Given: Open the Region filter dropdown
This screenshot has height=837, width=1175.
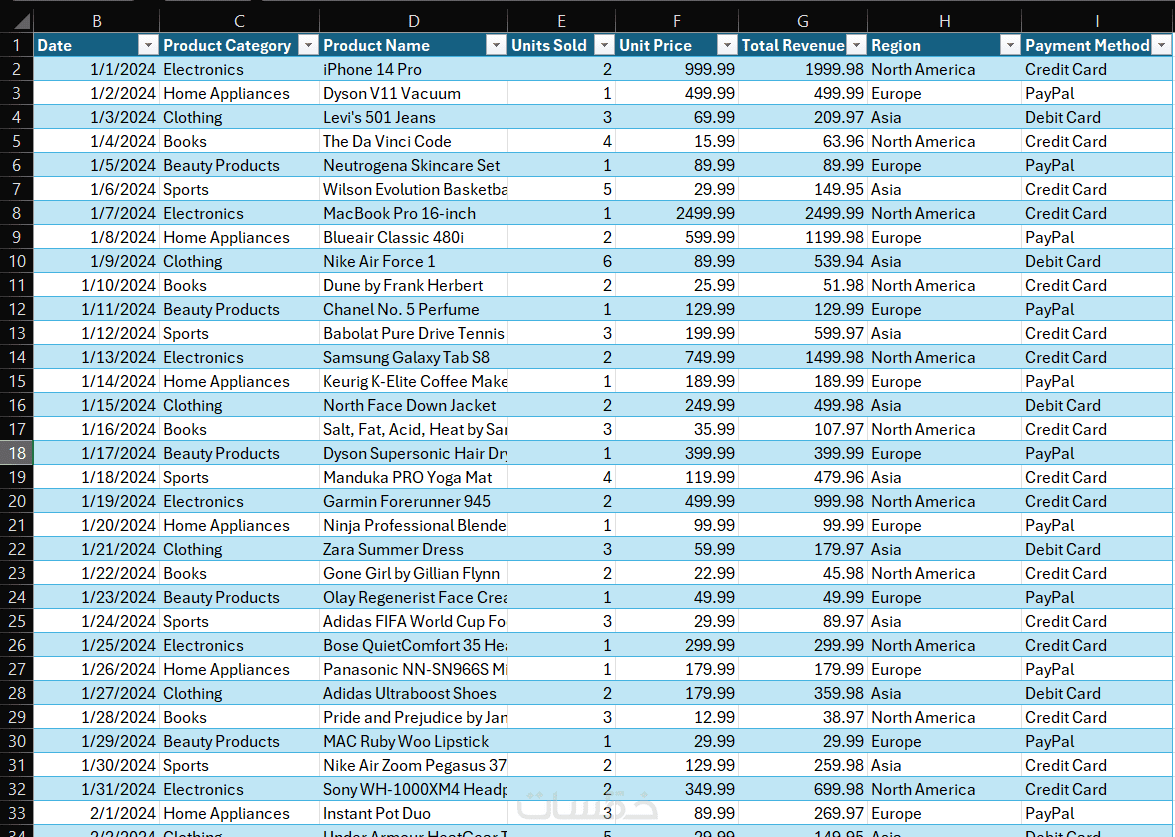Looking at the screenshot, I should (1010, 46).
